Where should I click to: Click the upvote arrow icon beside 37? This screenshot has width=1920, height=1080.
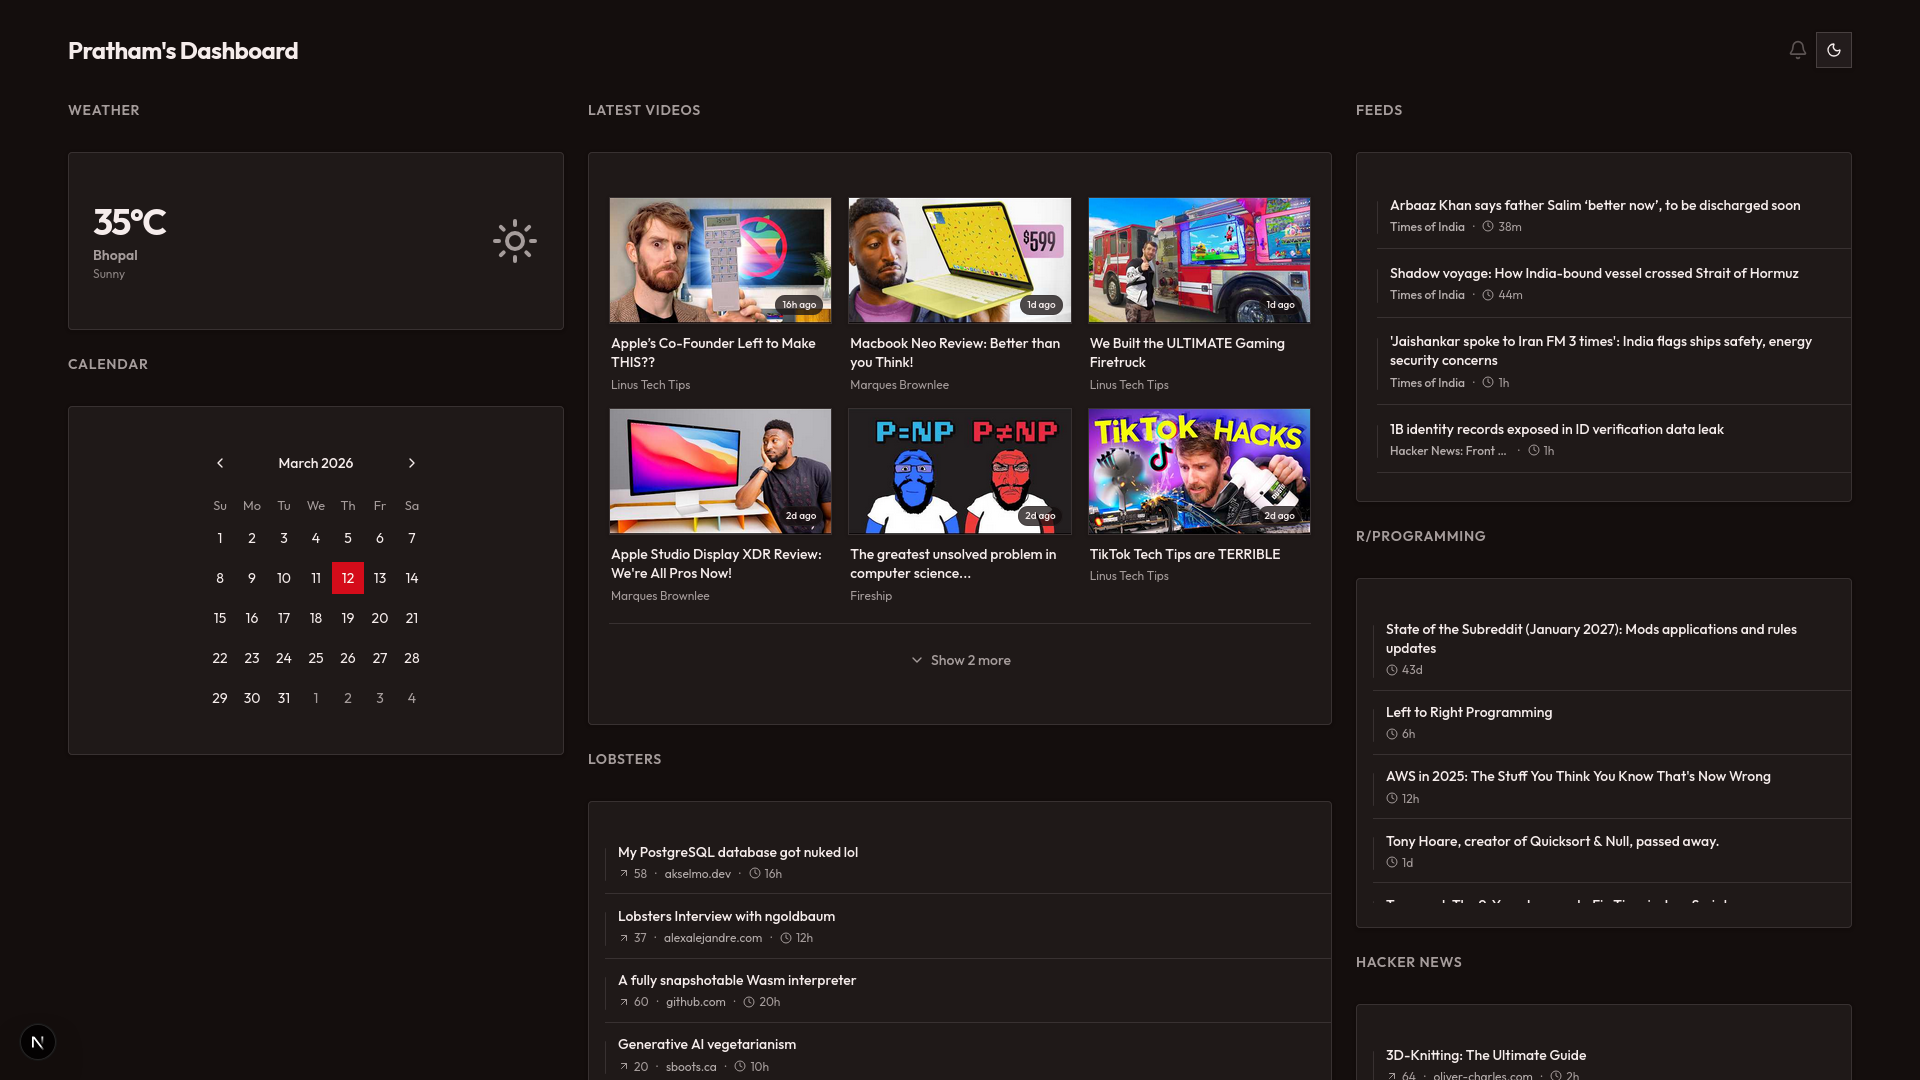pyautogui.click(x=624, y=938)
